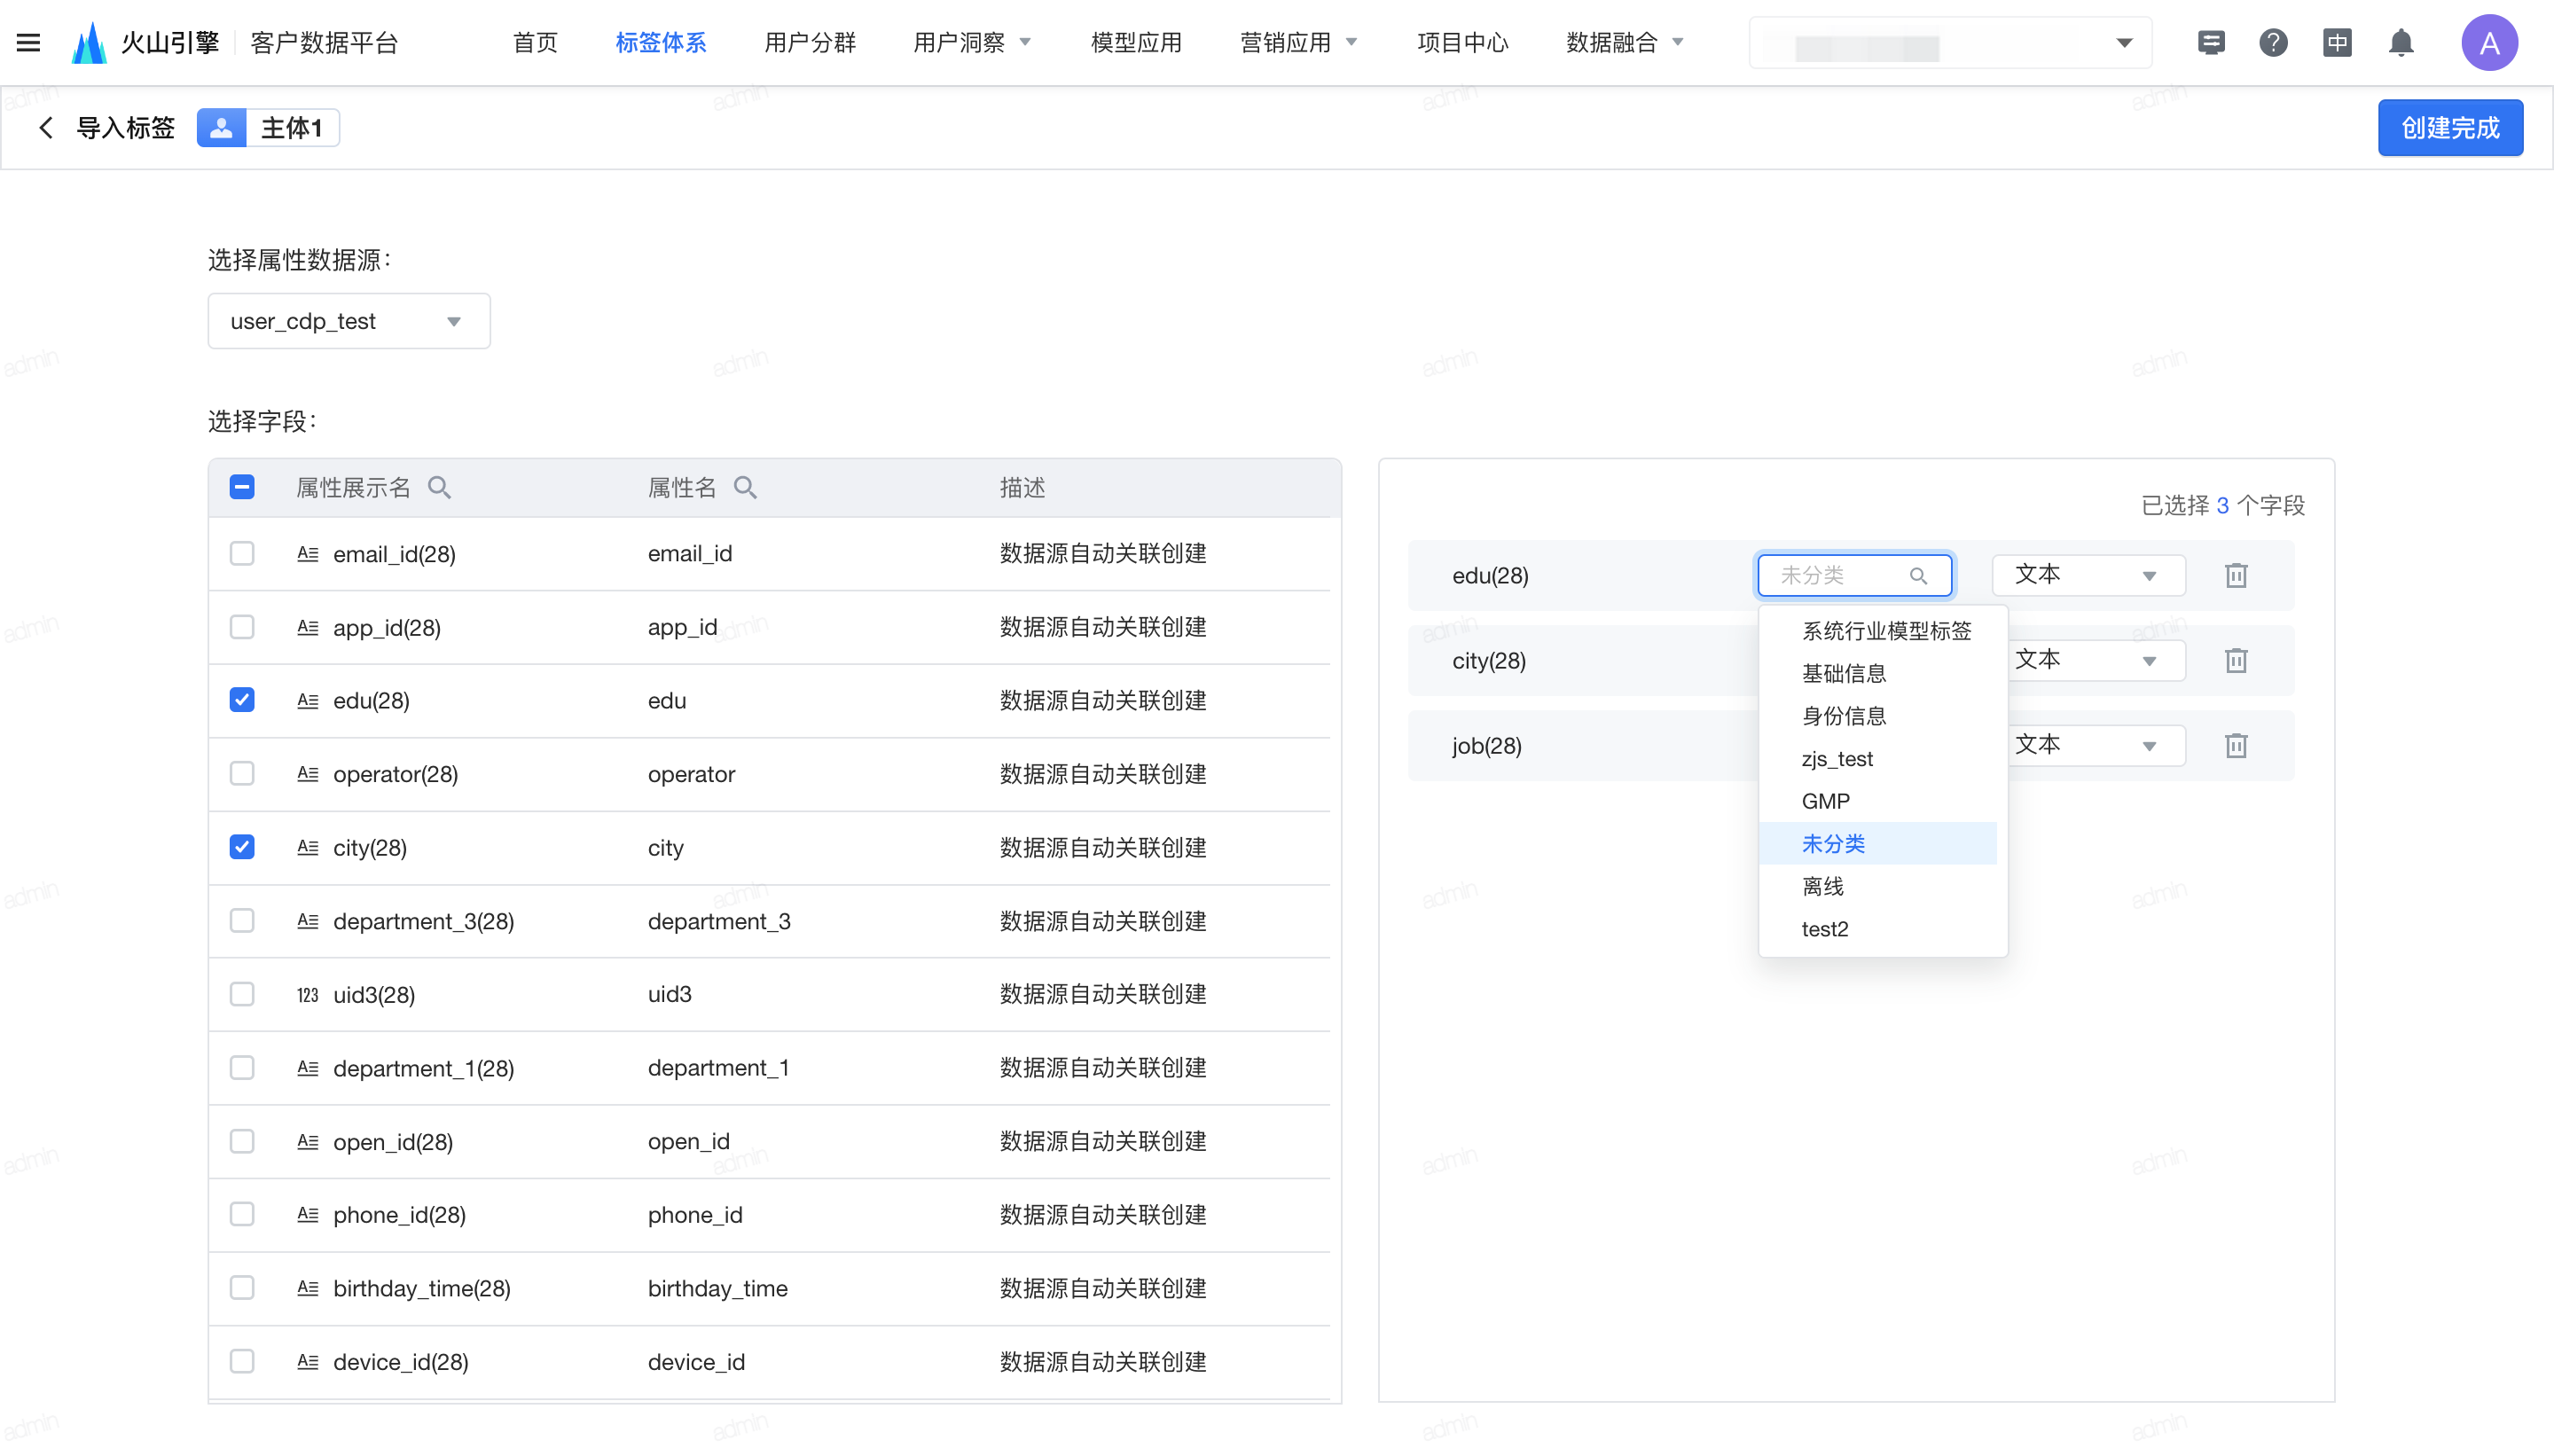Search by 属性展示名 magnifier icon
This screenshot has width=2554, height=1456.
coord(439,487)
